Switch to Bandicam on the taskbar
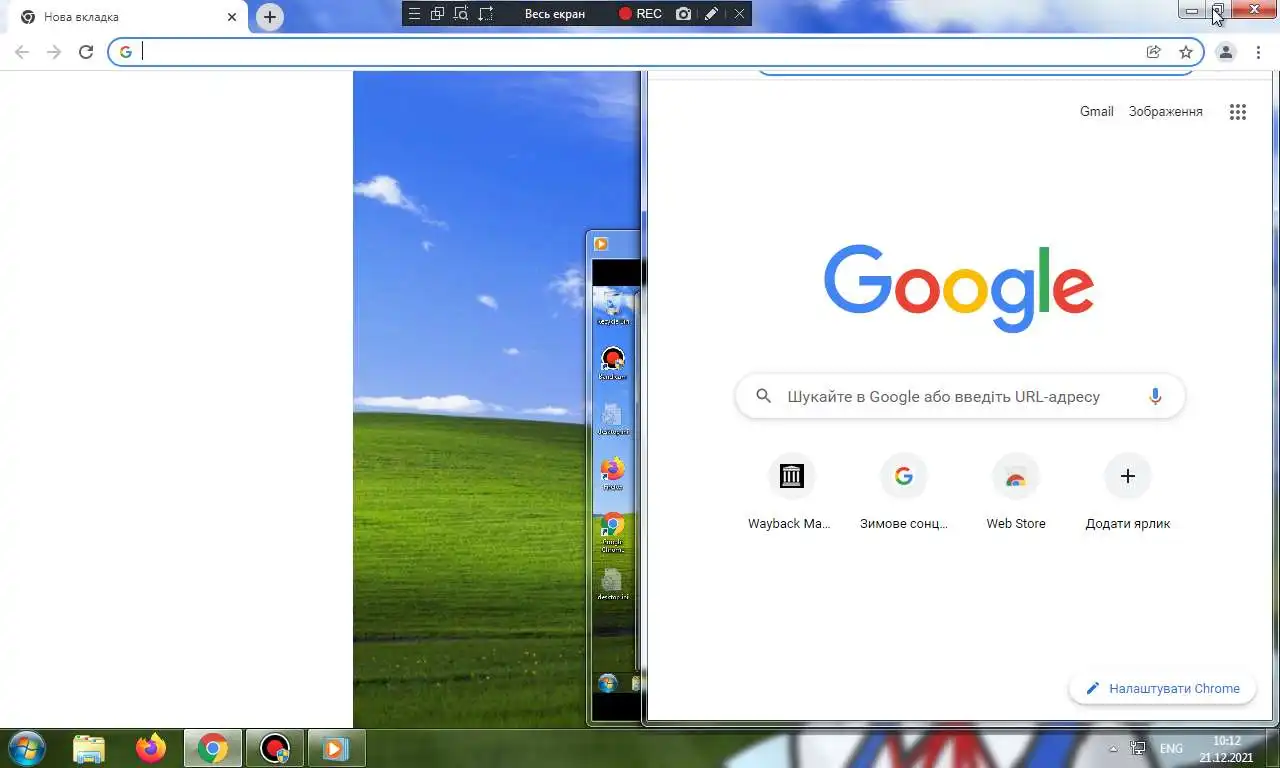The height and width of the screenshot is (768, 1280). [274, 748]
